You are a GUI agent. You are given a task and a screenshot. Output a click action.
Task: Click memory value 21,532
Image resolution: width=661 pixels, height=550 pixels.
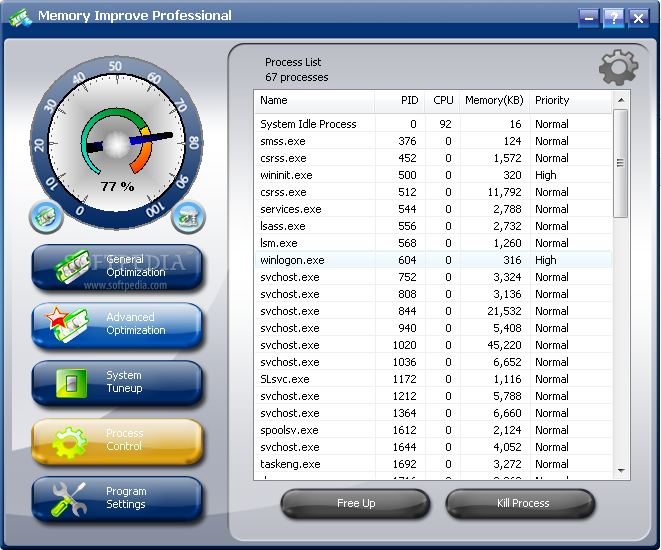[504, 311]
